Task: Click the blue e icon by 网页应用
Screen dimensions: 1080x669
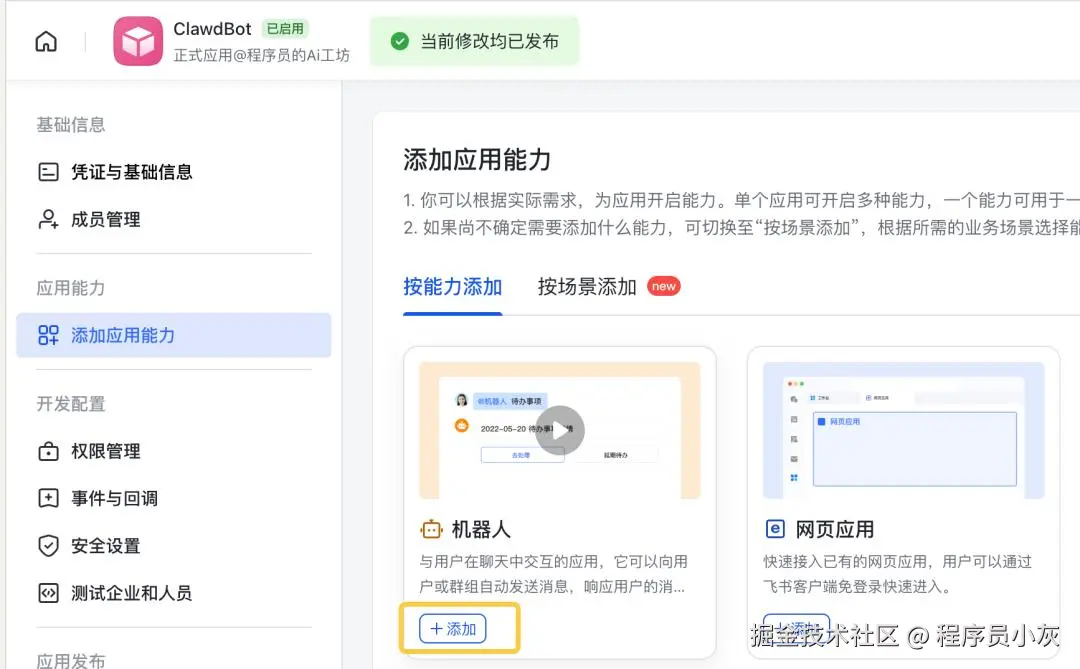Action: click(775, 529)
